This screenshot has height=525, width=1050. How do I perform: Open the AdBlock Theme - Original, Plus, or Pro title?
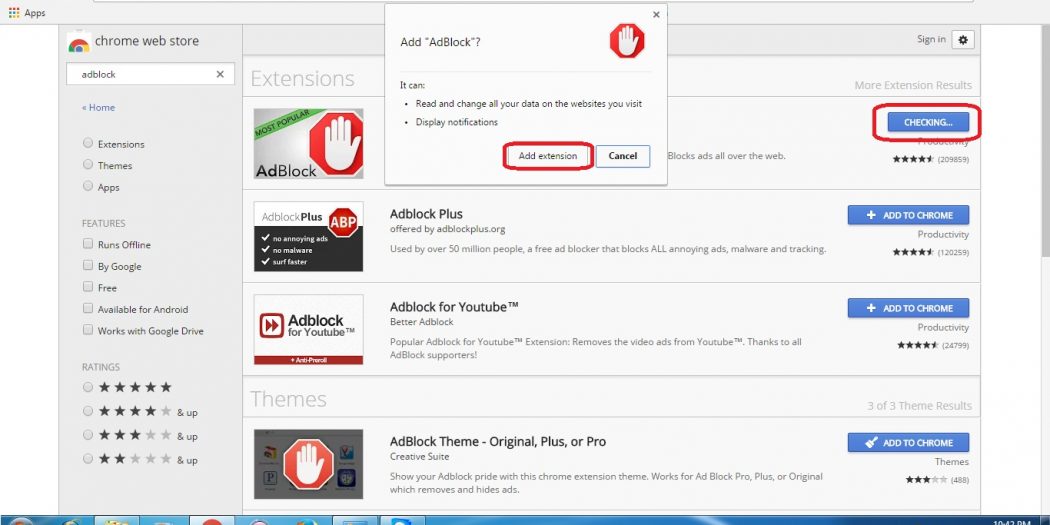(498, 441)
